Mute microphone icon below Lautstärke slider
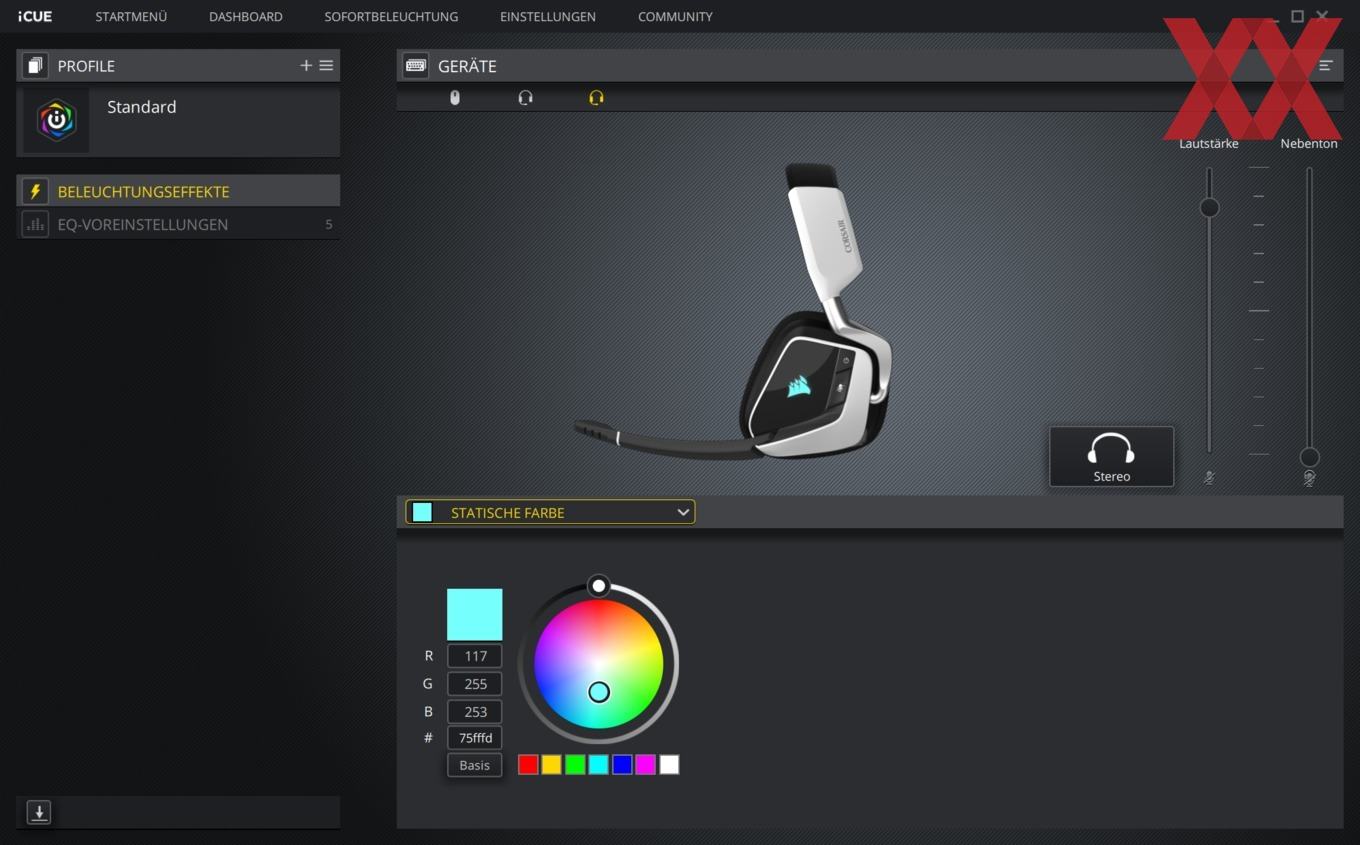This screenshot has height=845, width=1360. (x=1209, y=478)
